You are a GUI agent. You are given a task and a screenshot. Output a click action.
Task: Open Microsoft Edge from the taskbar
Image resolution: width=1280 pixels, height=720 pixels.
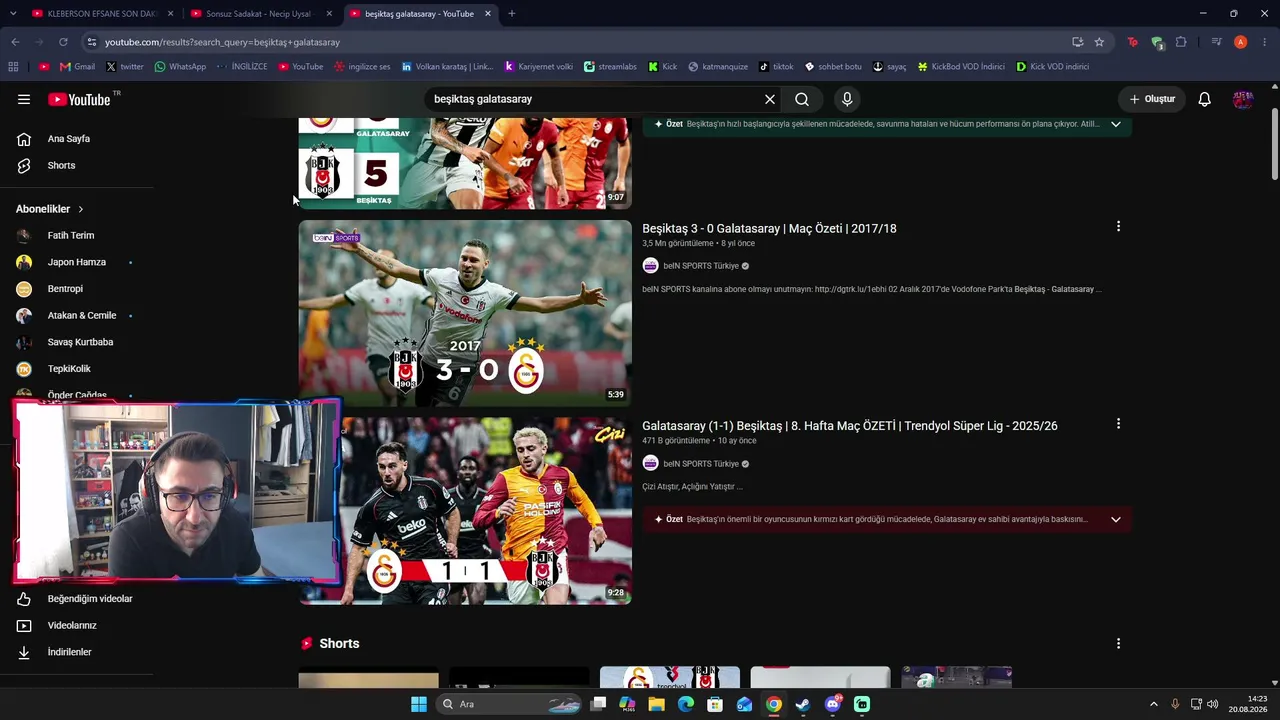click(x=686, y=704)
